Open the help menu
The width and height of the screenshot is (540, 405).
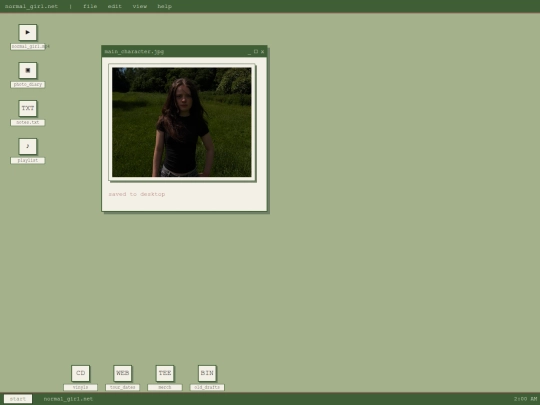pyautogui.click(x=165, y=6)
